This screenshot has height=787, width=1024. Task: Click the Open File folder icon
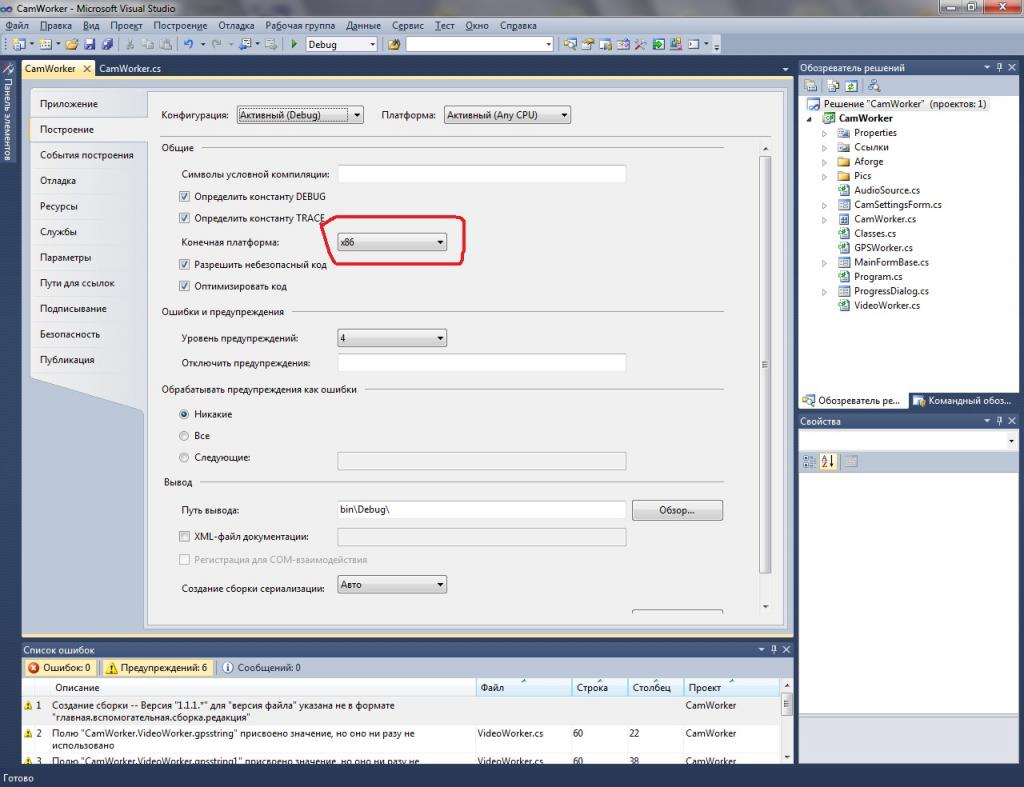click(72, 44)
